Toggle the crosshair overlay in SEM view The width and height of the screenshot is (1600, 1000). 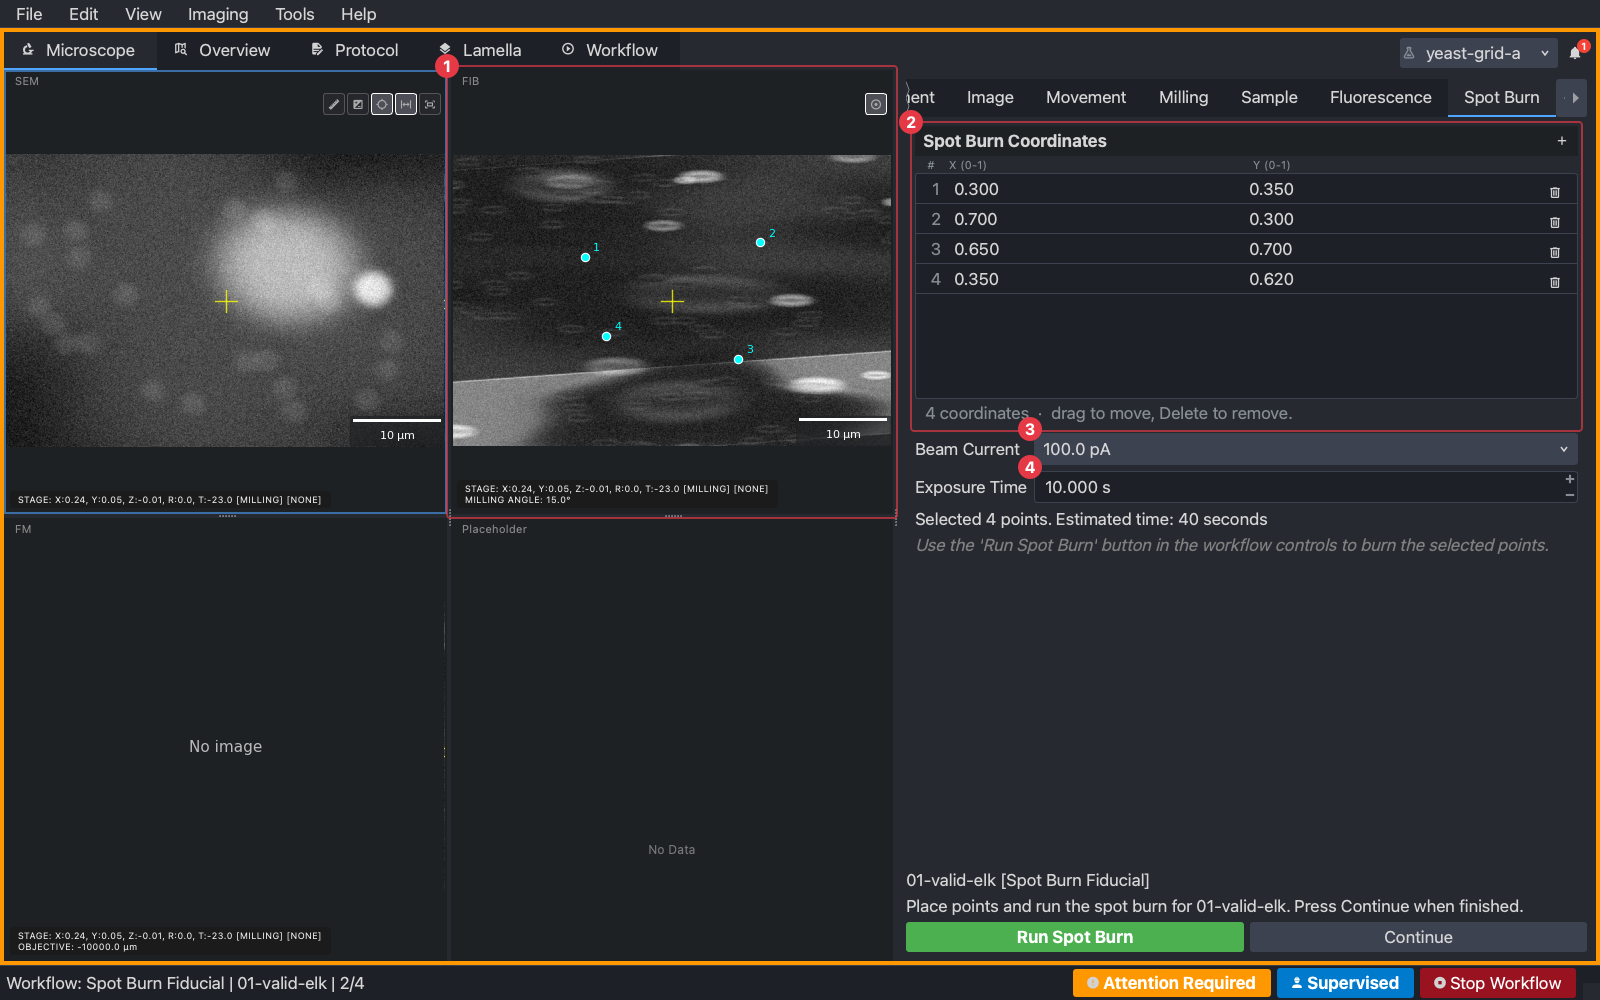(382, 104)
